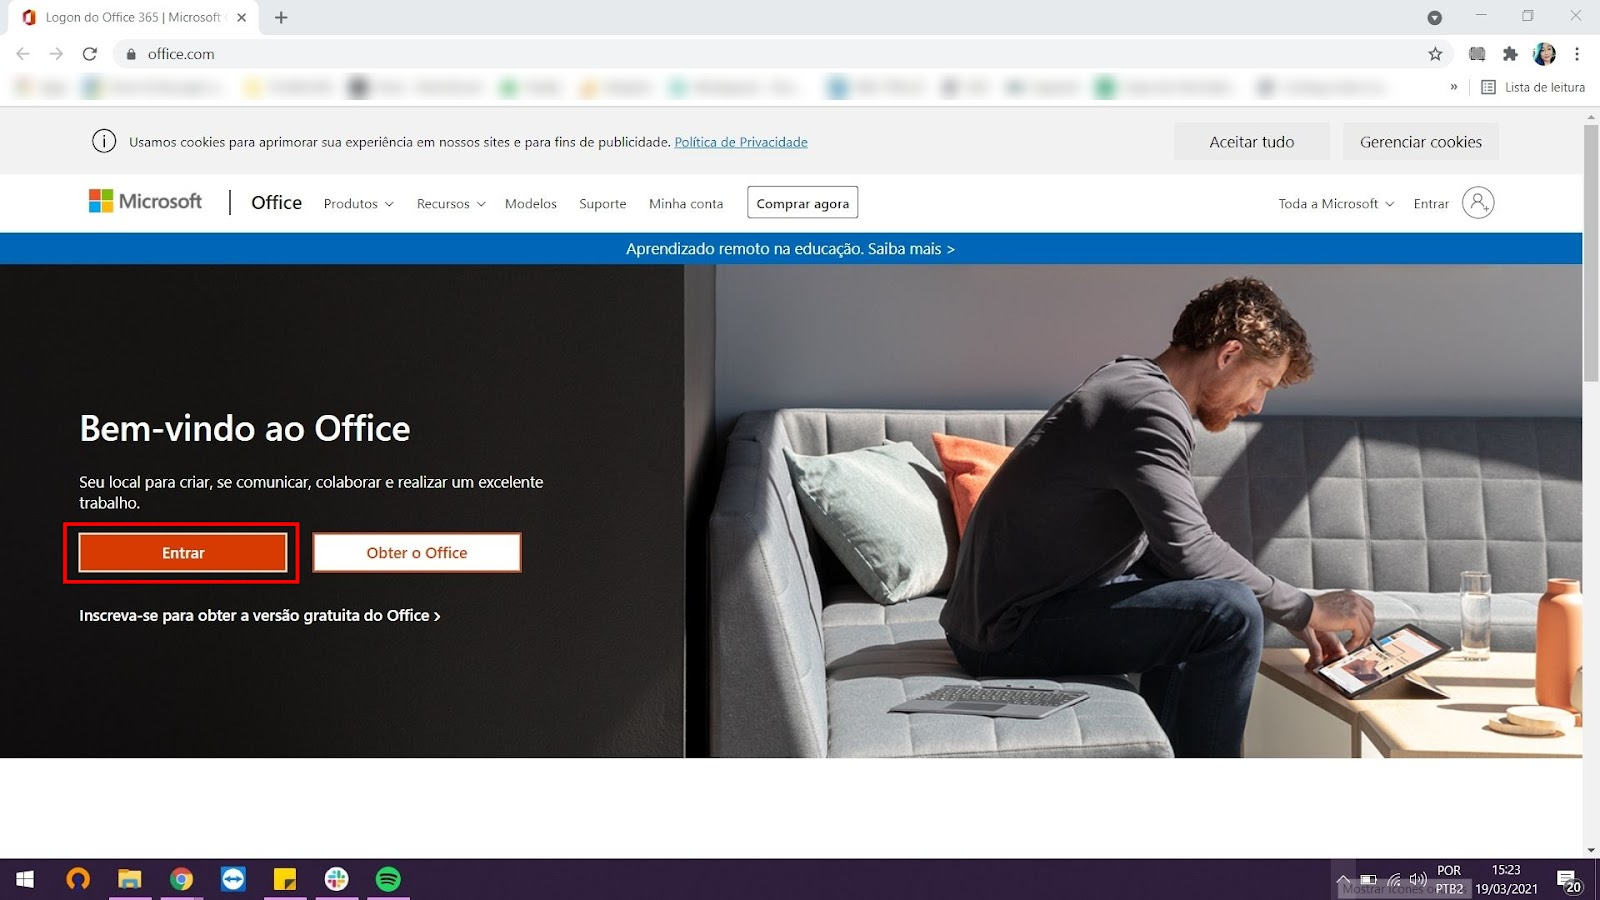This screenshot has height=900, width=1600.
Task: Open Lista de leitura
Action: [1533, 87]
